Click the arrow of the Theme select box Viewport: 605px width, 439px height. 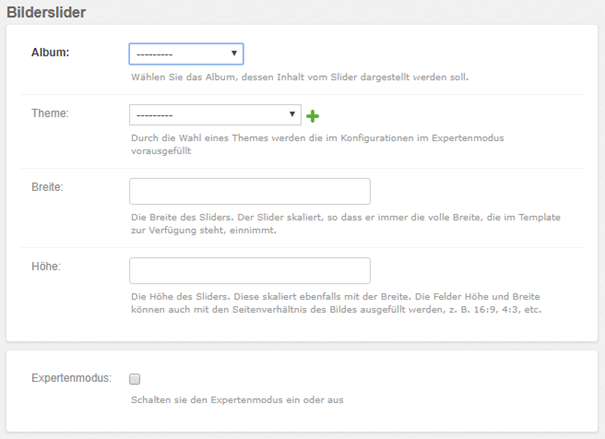(292, 115)
